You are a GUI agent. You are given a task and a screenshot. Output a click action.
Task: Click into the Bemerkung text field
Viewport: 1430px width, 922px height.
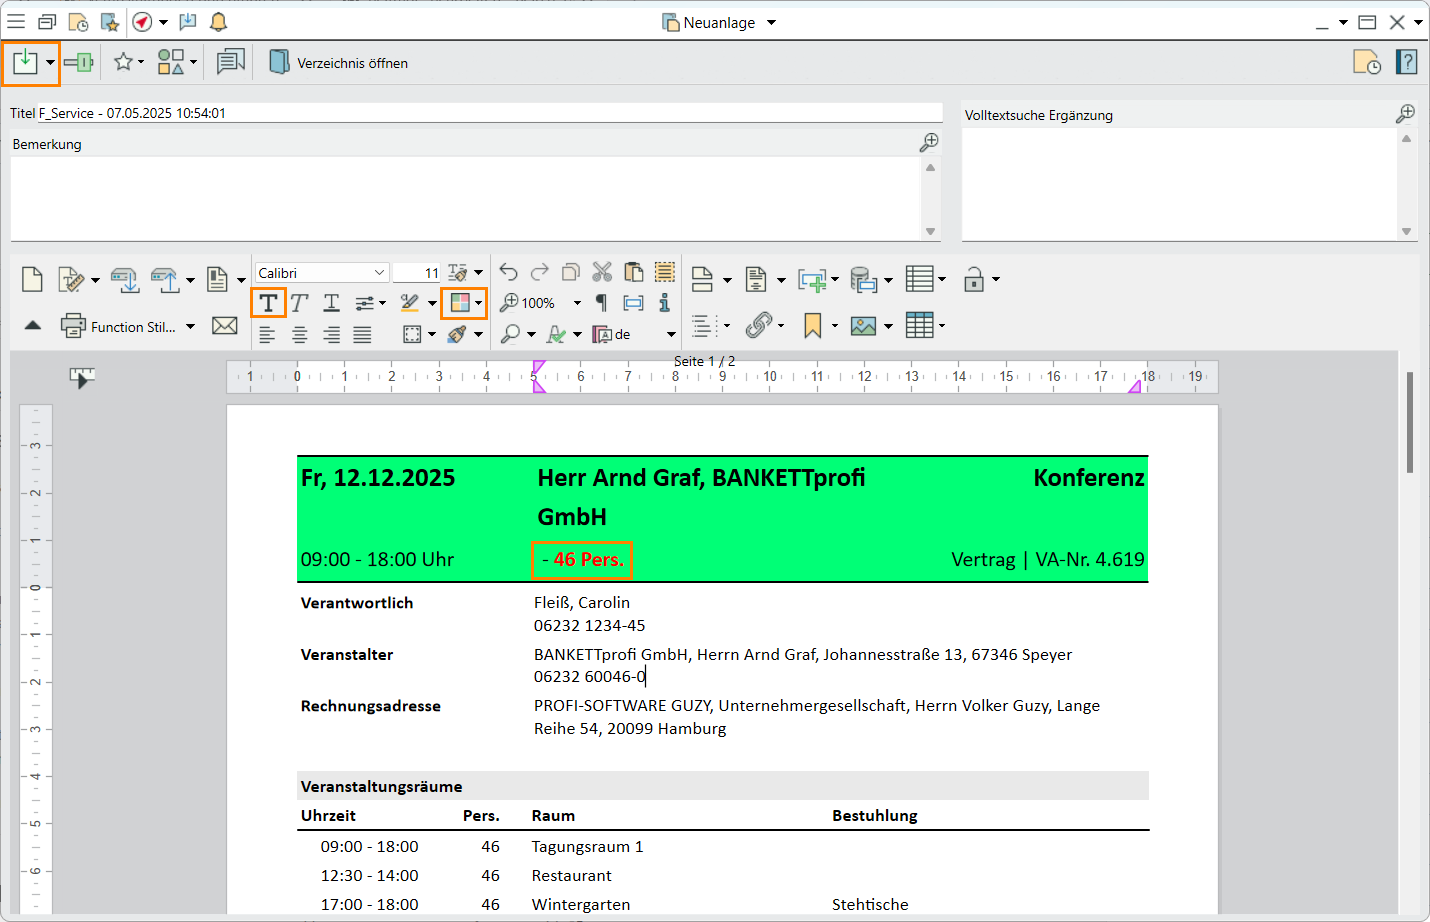(465, 197)
